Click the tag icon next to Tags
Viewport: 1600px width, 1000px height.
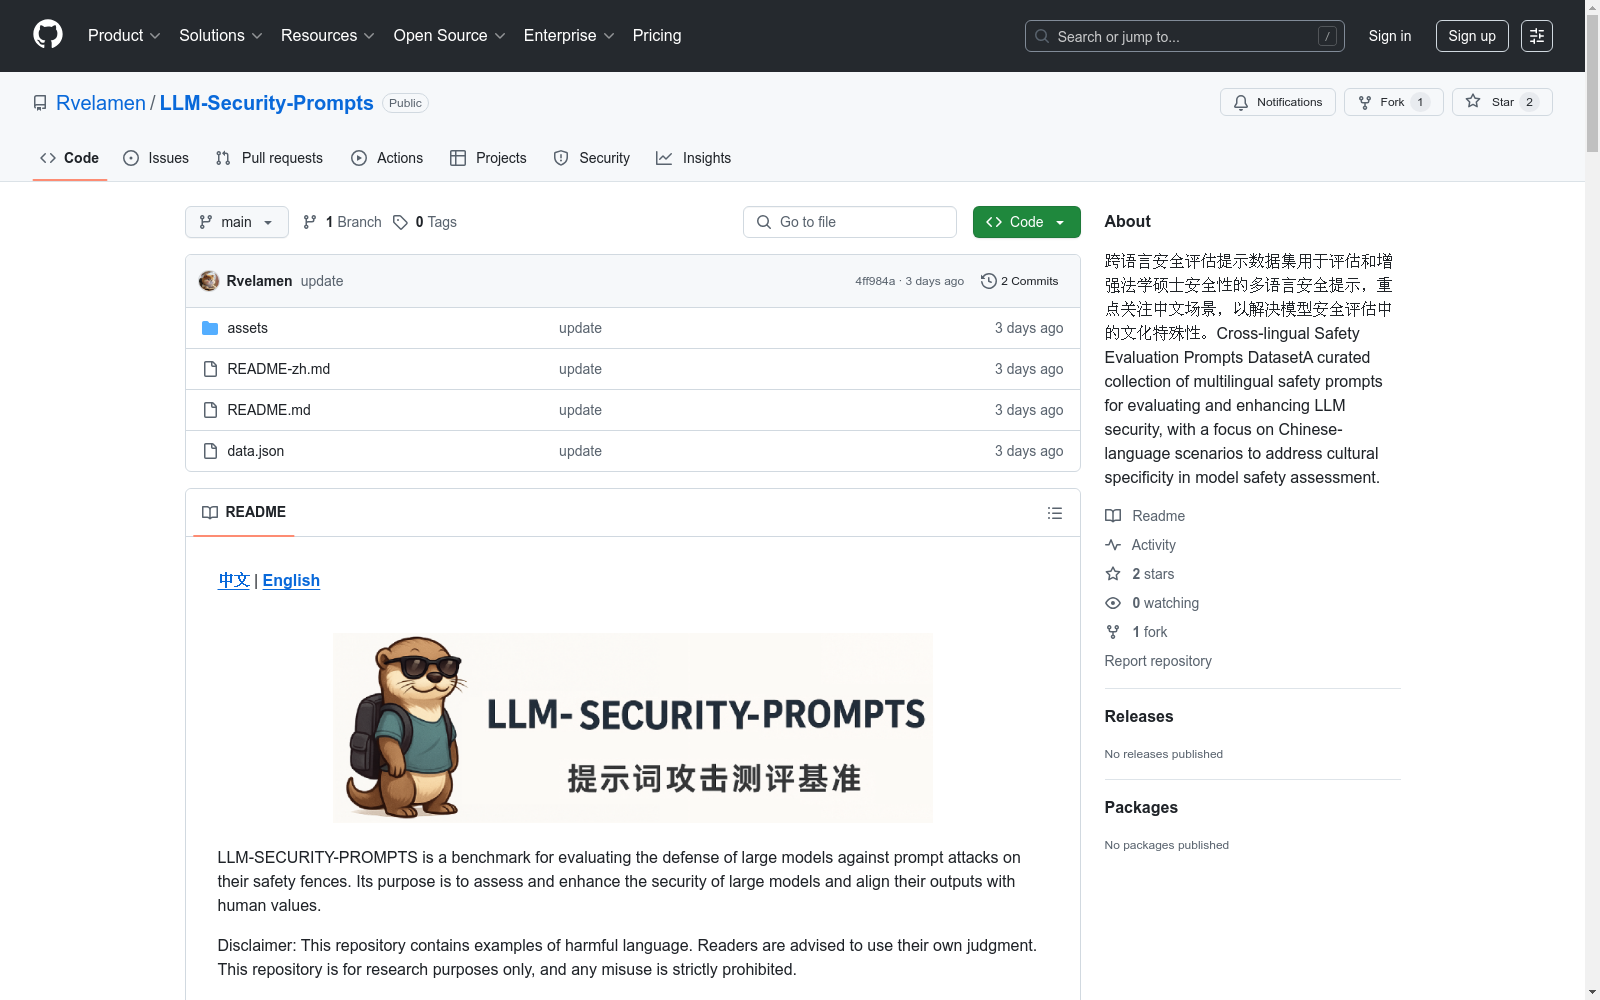click(x=400, y=222)
